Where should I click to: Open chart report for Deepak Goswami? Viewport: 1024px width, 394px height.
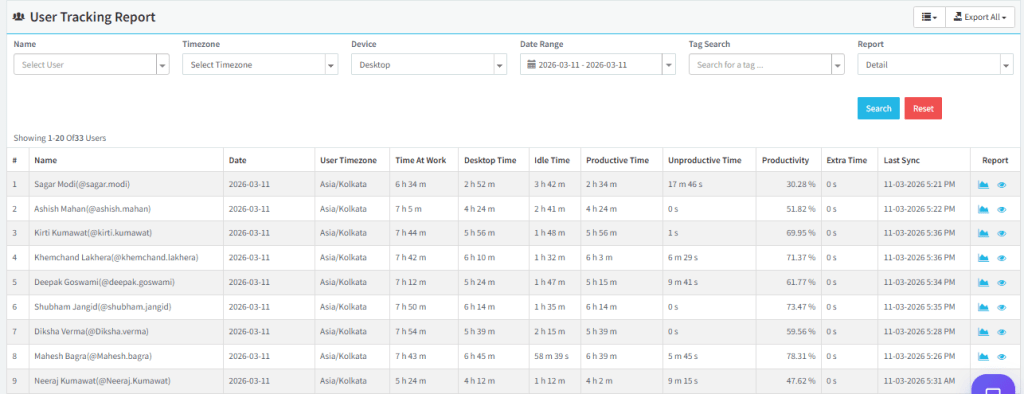pyautogui.click(x=983, y=283)
